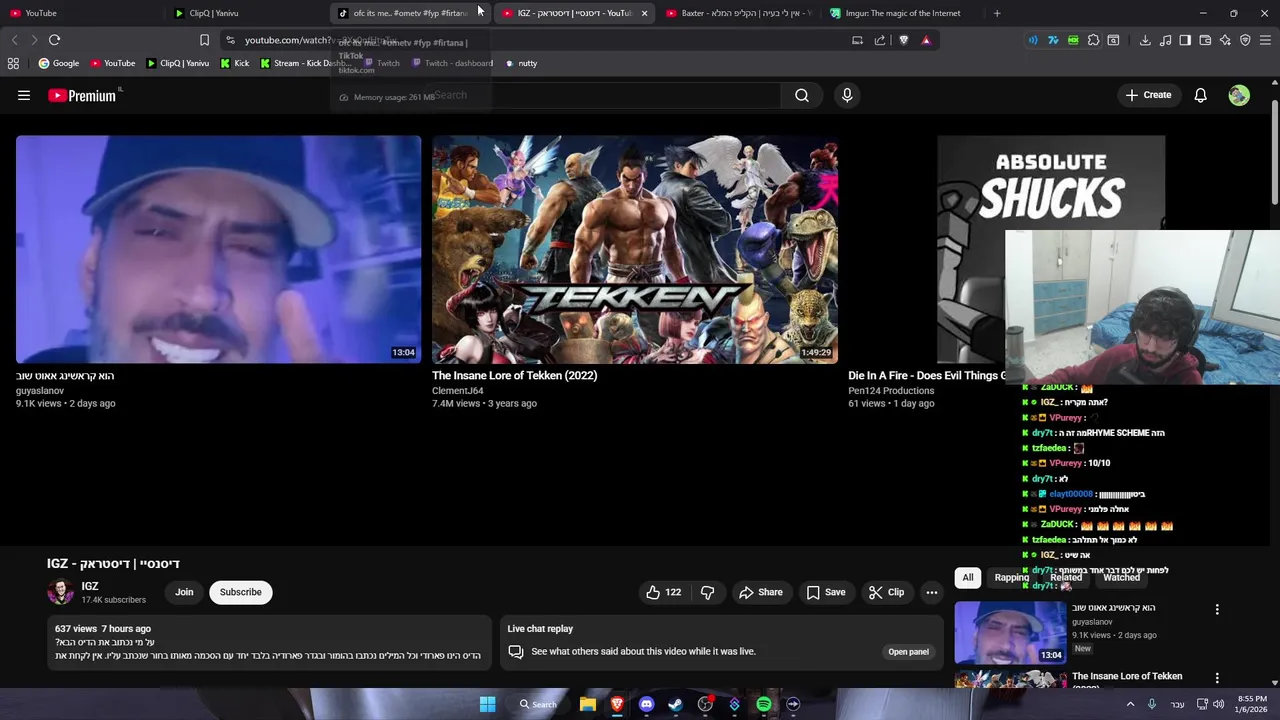Screen dimensions: 1280x720
Task: Open the bookmarks apps grid icon
Action: (x=13, y=63)
